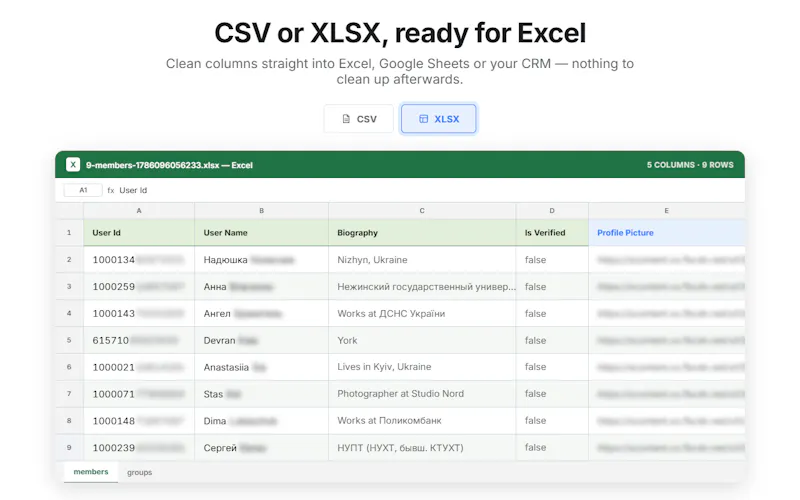The height and width of the screenshot is (500, 800).
Task: Click the Biography header cell
Action: [422, 233]
